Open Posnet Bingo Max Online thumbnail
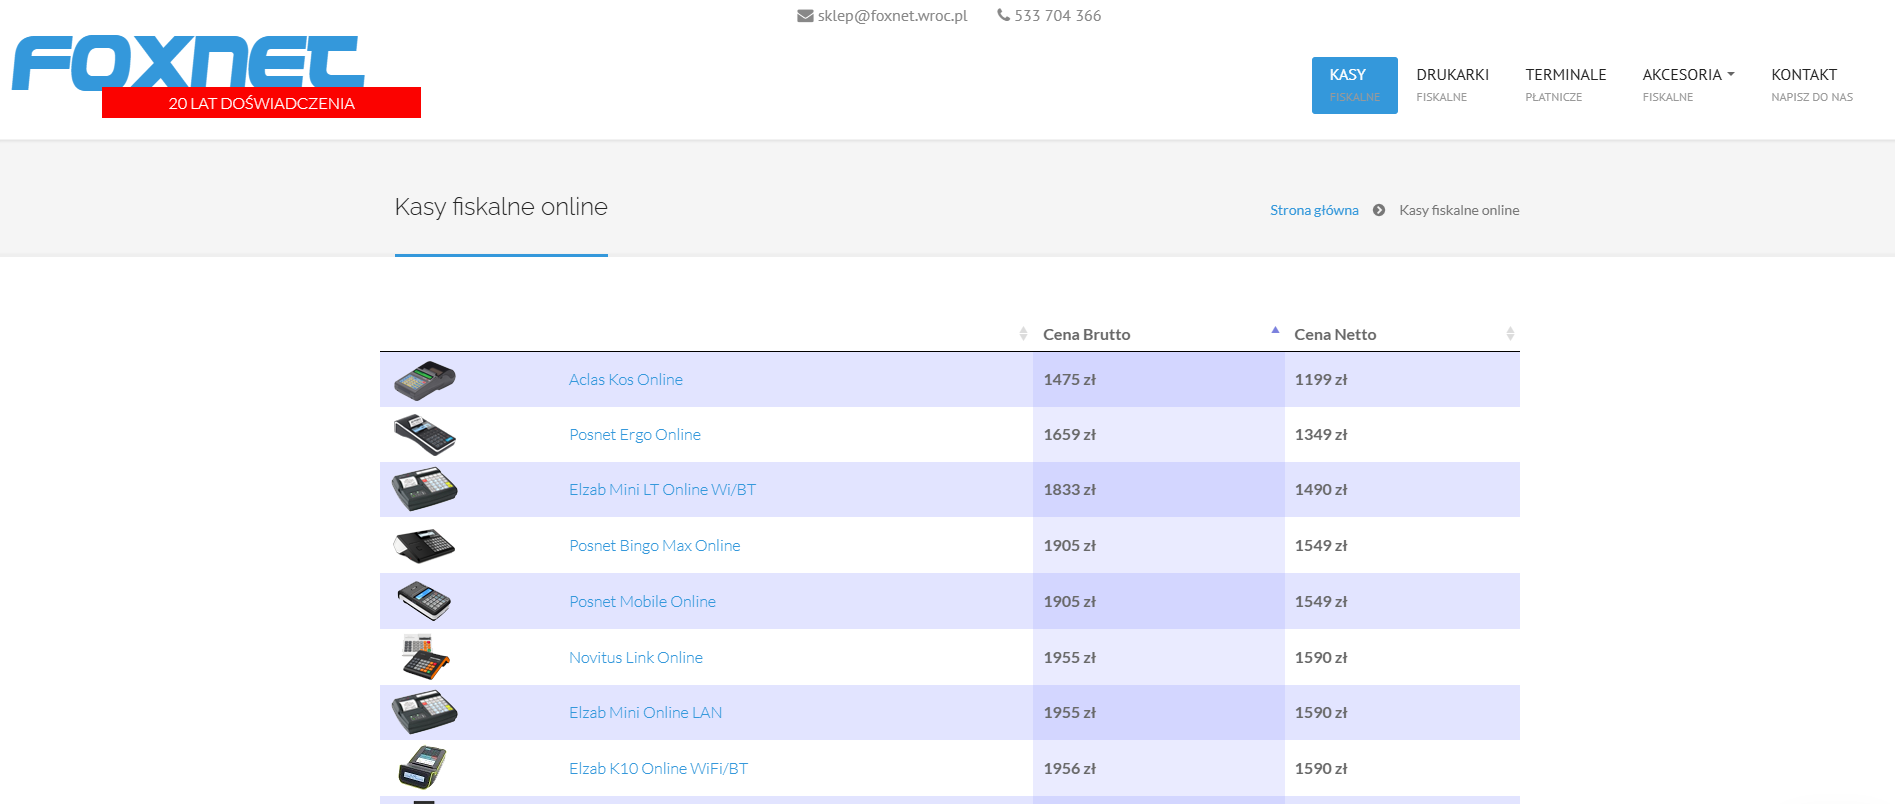The image size is (1895, 804). [x=425, y=545]
